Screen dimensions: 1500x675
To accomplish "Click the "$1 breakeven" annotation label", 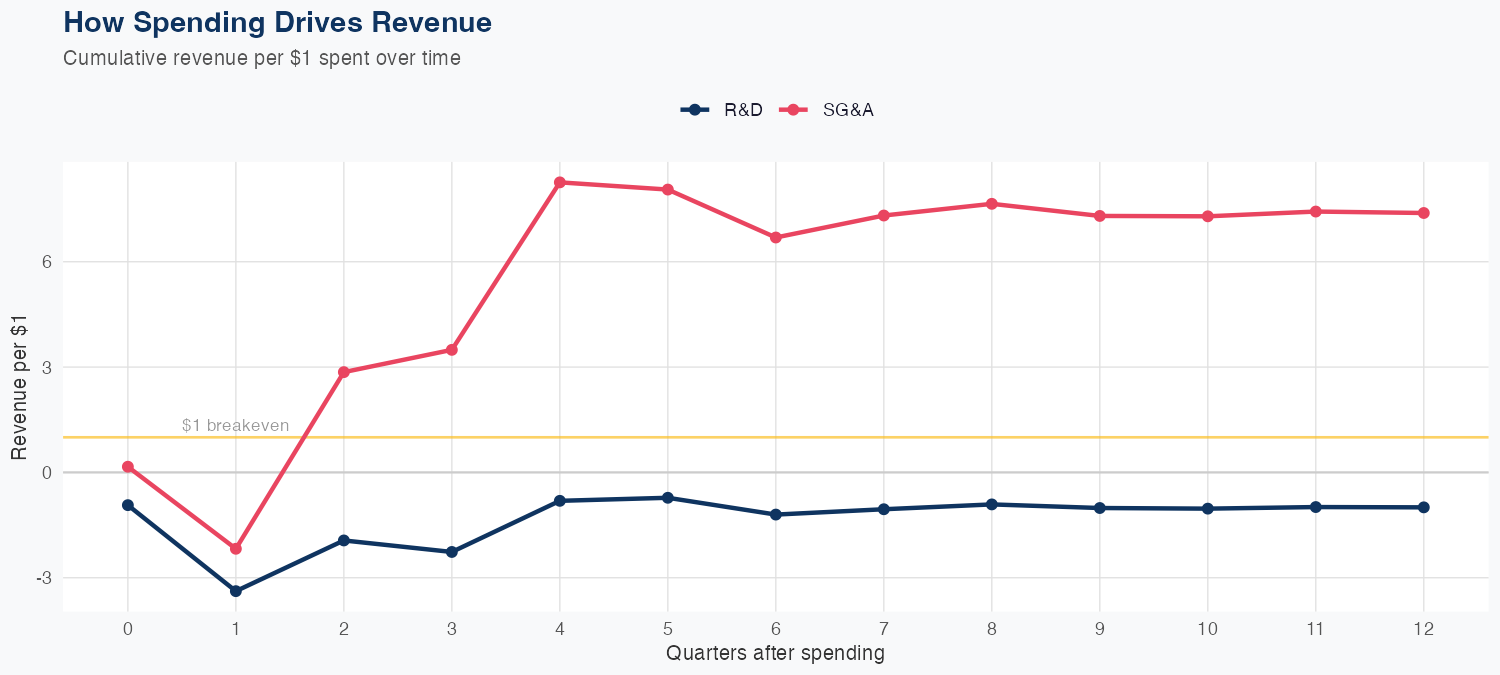I will click(x=235, y=425).
